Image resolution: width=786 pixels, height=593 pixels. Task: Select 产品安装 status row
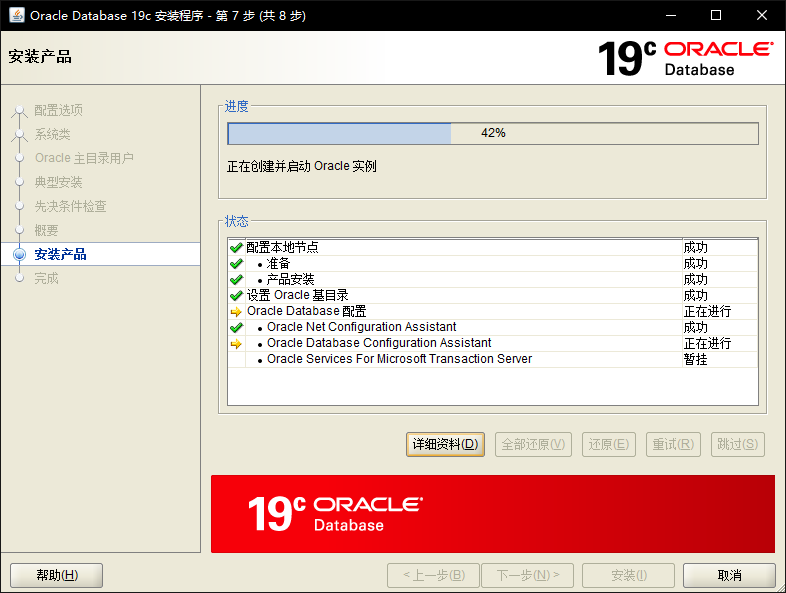pyautogui.click(x=493, y=280)
